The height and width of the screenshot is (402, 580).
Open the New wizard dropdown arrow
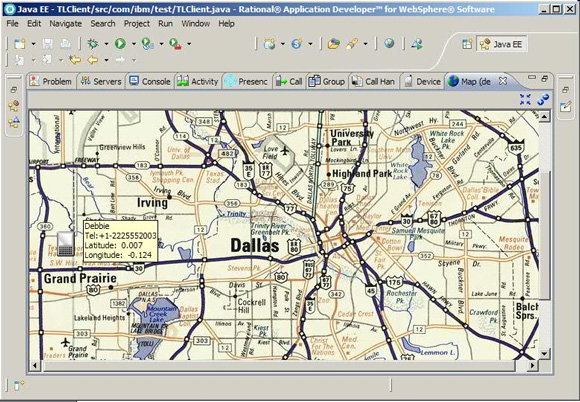[x=33, y=44]
